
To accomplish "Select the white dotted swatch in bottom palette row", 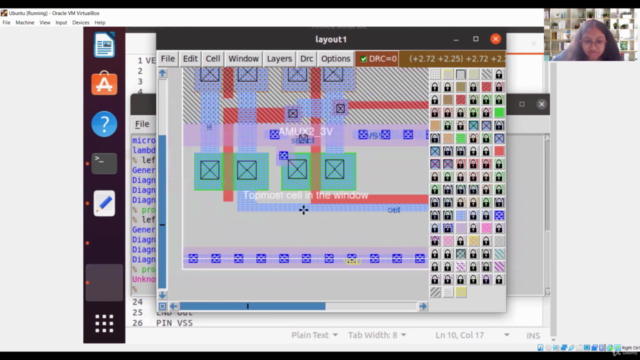I will [x=448, y=292].
